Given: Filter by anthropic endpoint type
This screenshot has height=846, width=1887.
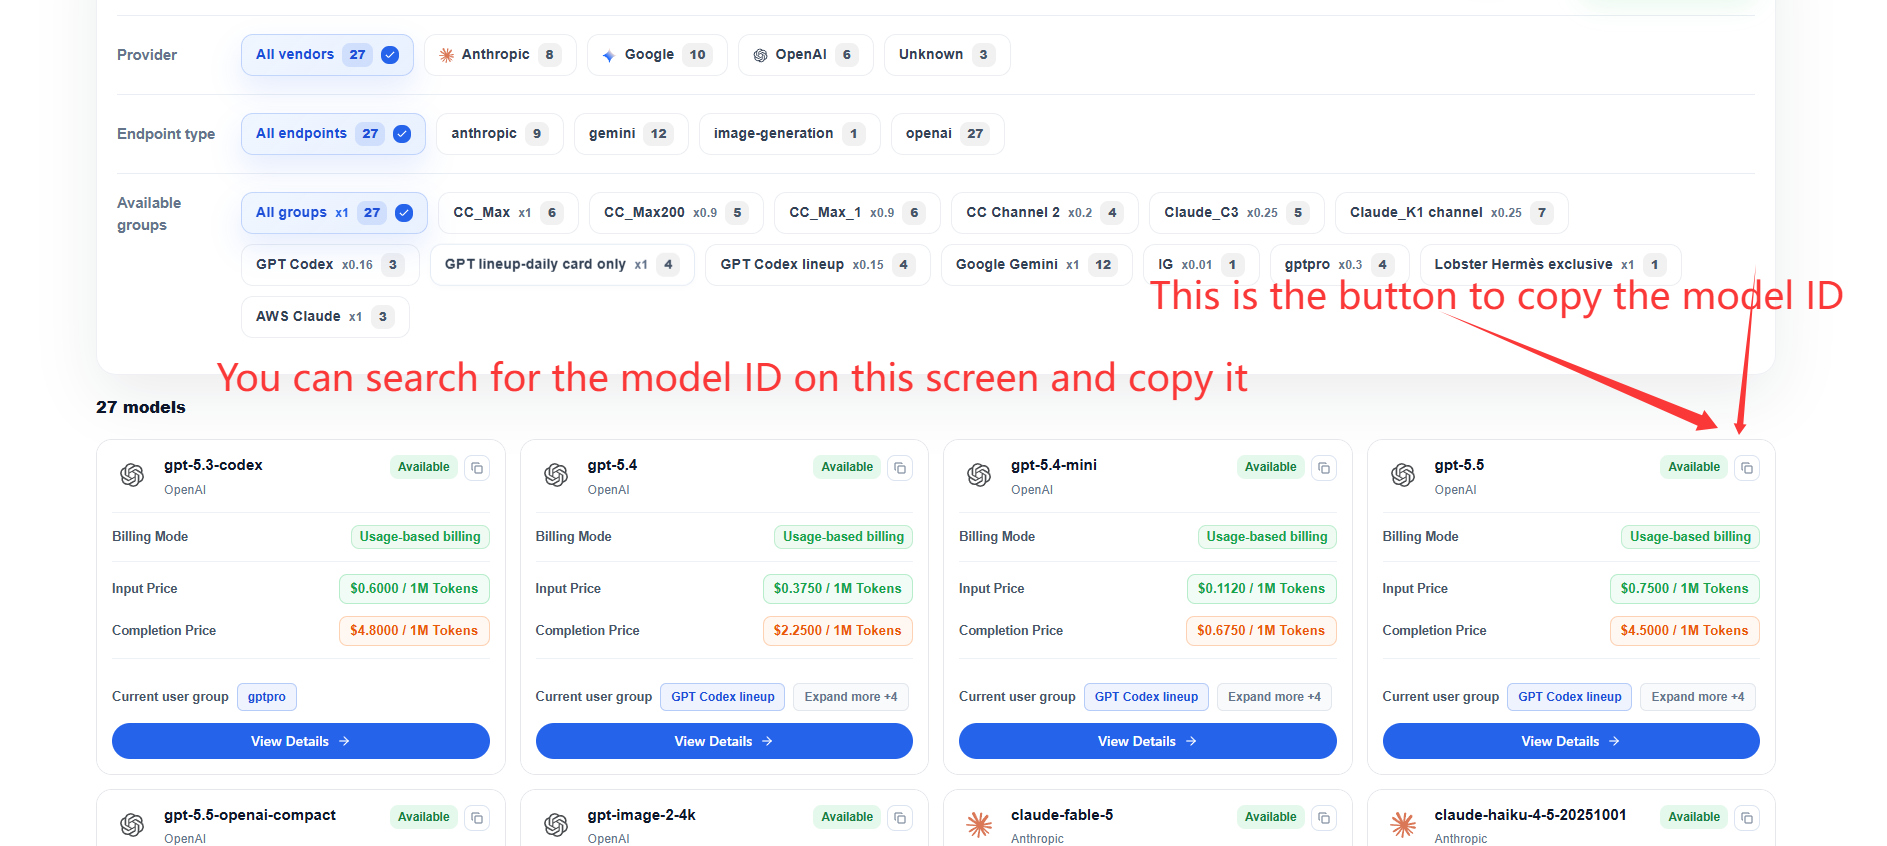Looking at the screenshot, I should tap(500, 134).
